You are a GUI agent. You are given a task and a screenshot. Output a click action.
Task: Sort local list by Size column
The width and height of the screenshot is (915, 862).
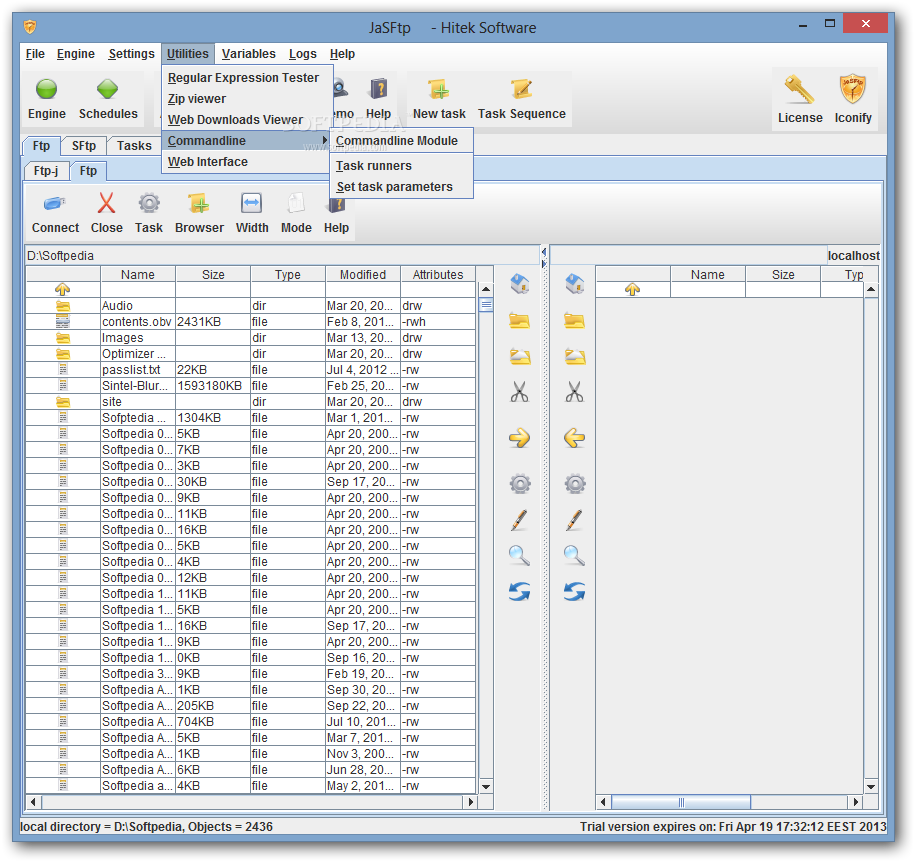pyautogui.click(x=213, y=274)
